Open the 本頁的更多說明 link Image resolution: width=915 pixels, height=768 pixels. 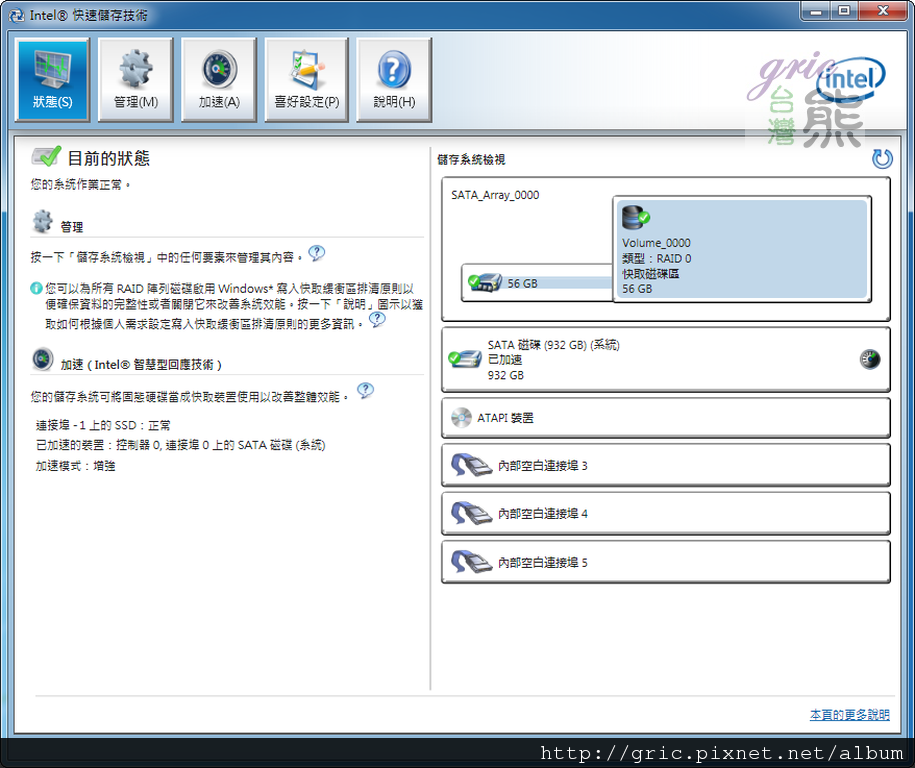point(850,715)
